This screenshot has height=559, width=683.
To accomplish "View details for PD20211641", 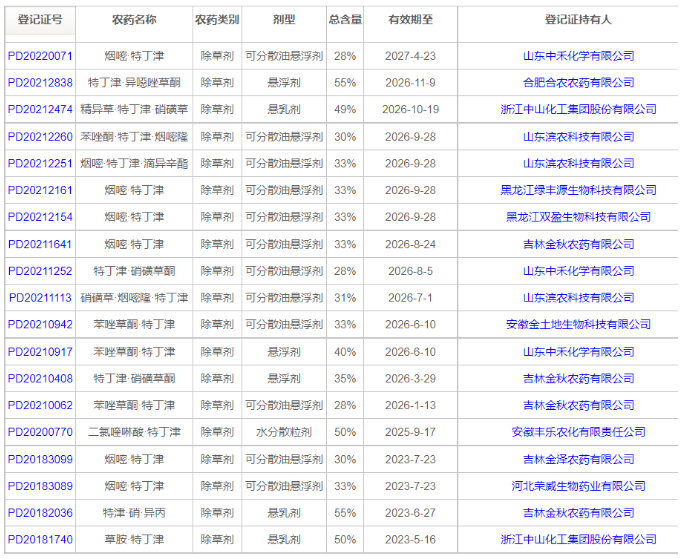I will click(40, 244).
